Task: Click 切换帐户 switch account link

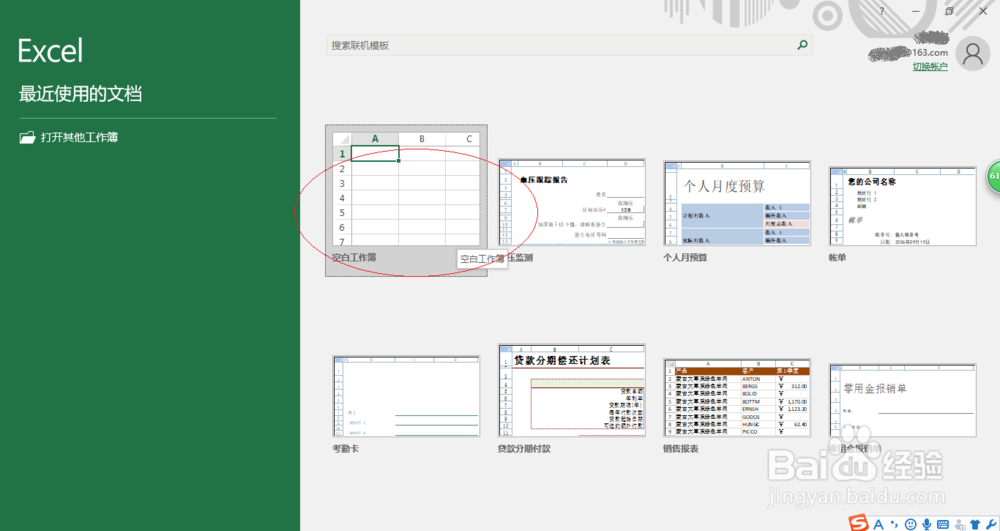Action: (x=930, y=66)
